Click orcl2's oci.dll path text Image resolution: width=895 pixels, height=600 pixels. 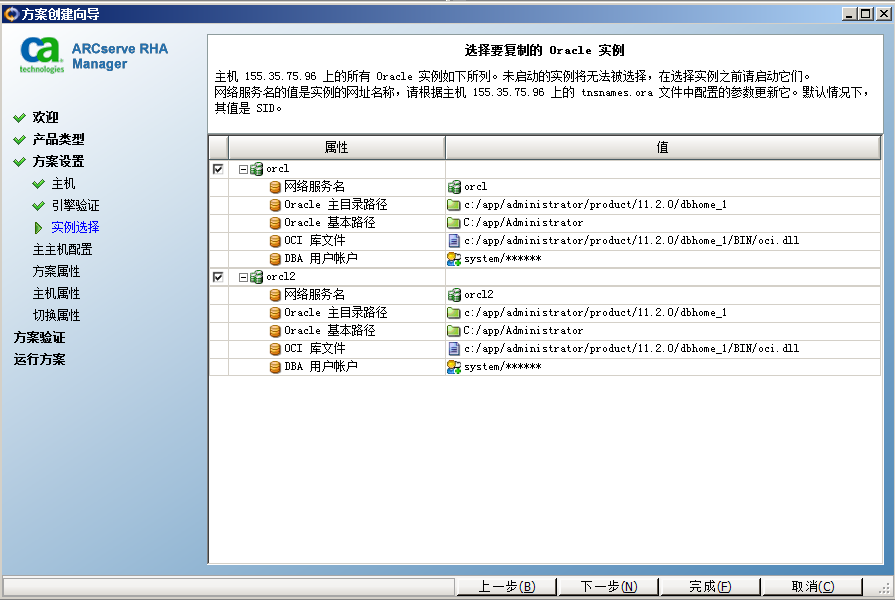point(631,349)
